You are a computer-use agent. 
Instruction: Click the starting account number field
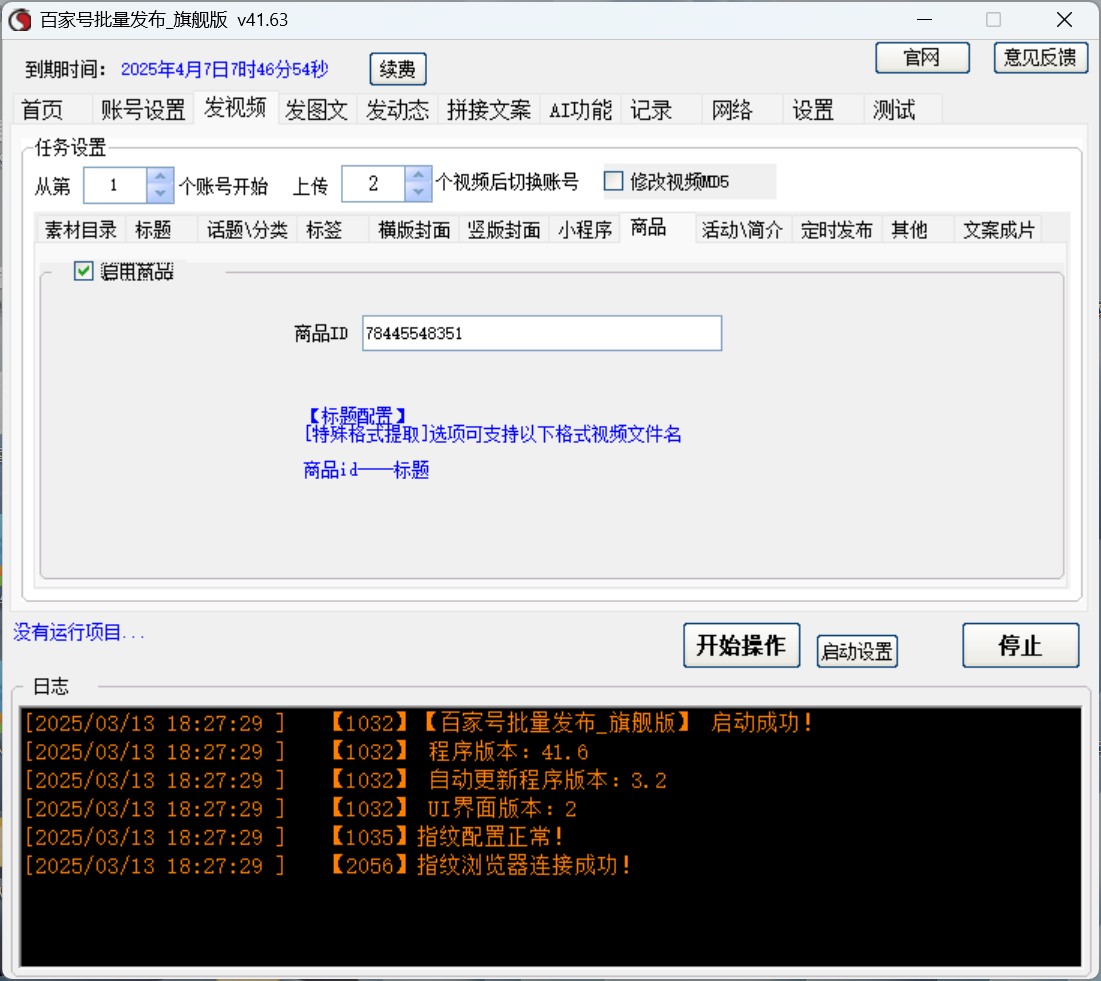tap(115, 185)
